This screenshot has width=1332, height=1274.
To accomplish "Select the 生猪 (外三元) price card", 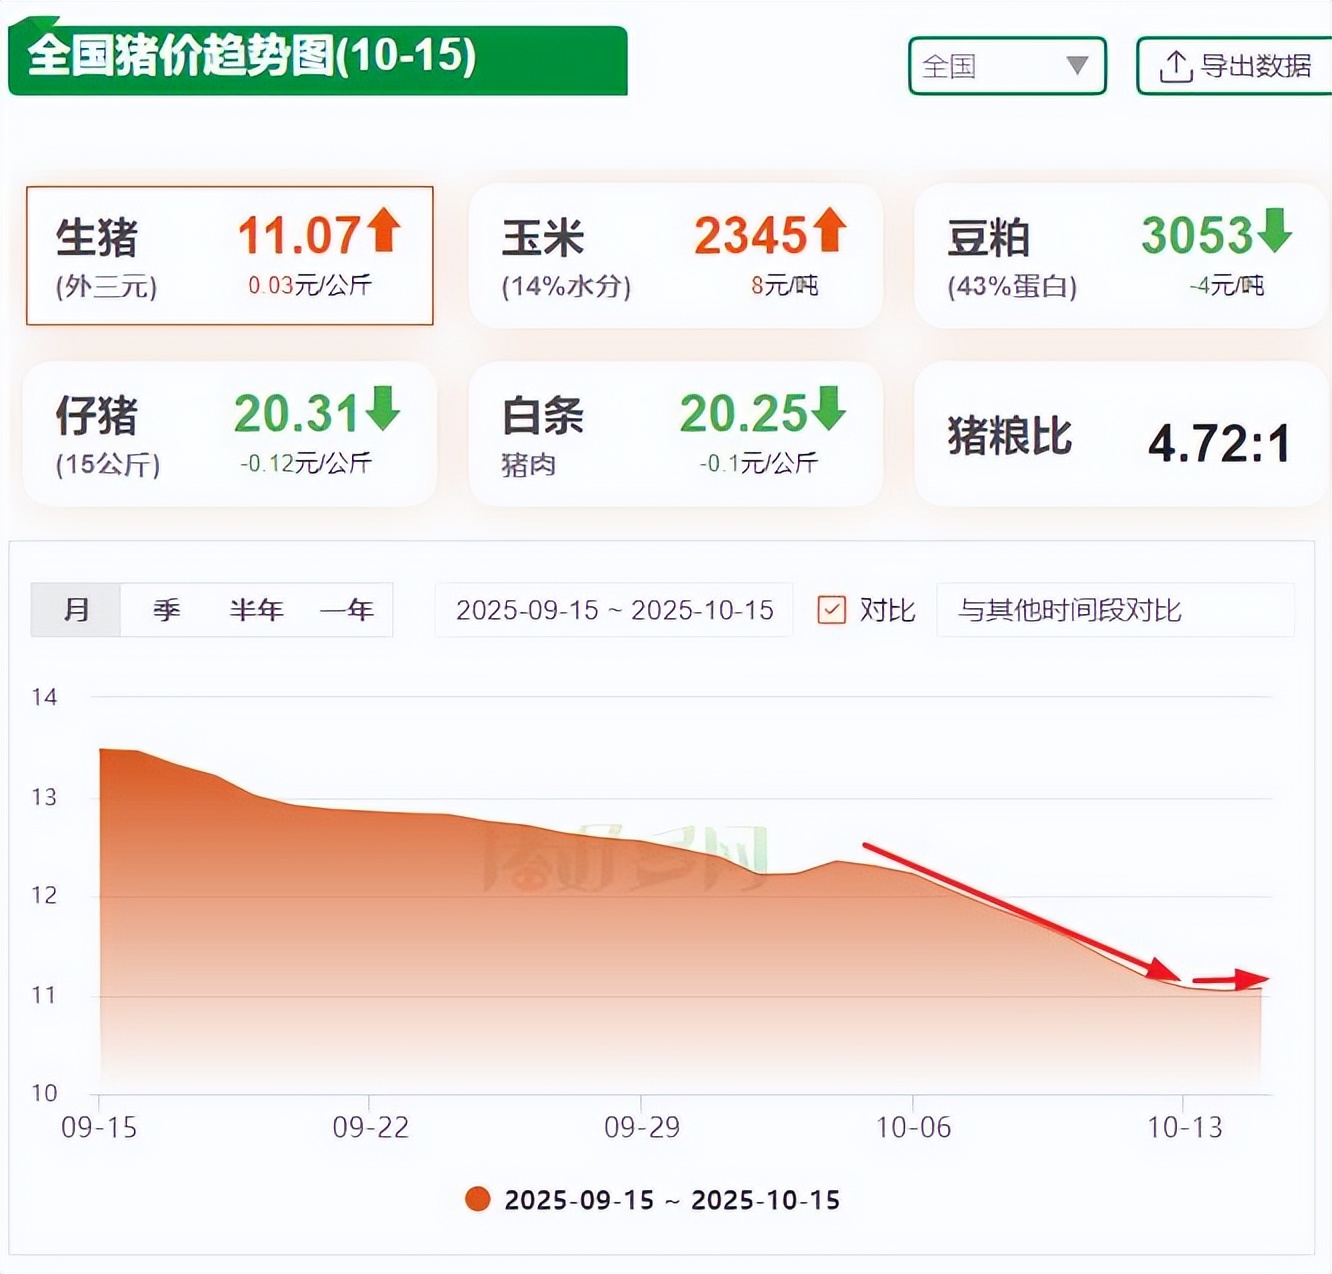I will pos(229,256).
